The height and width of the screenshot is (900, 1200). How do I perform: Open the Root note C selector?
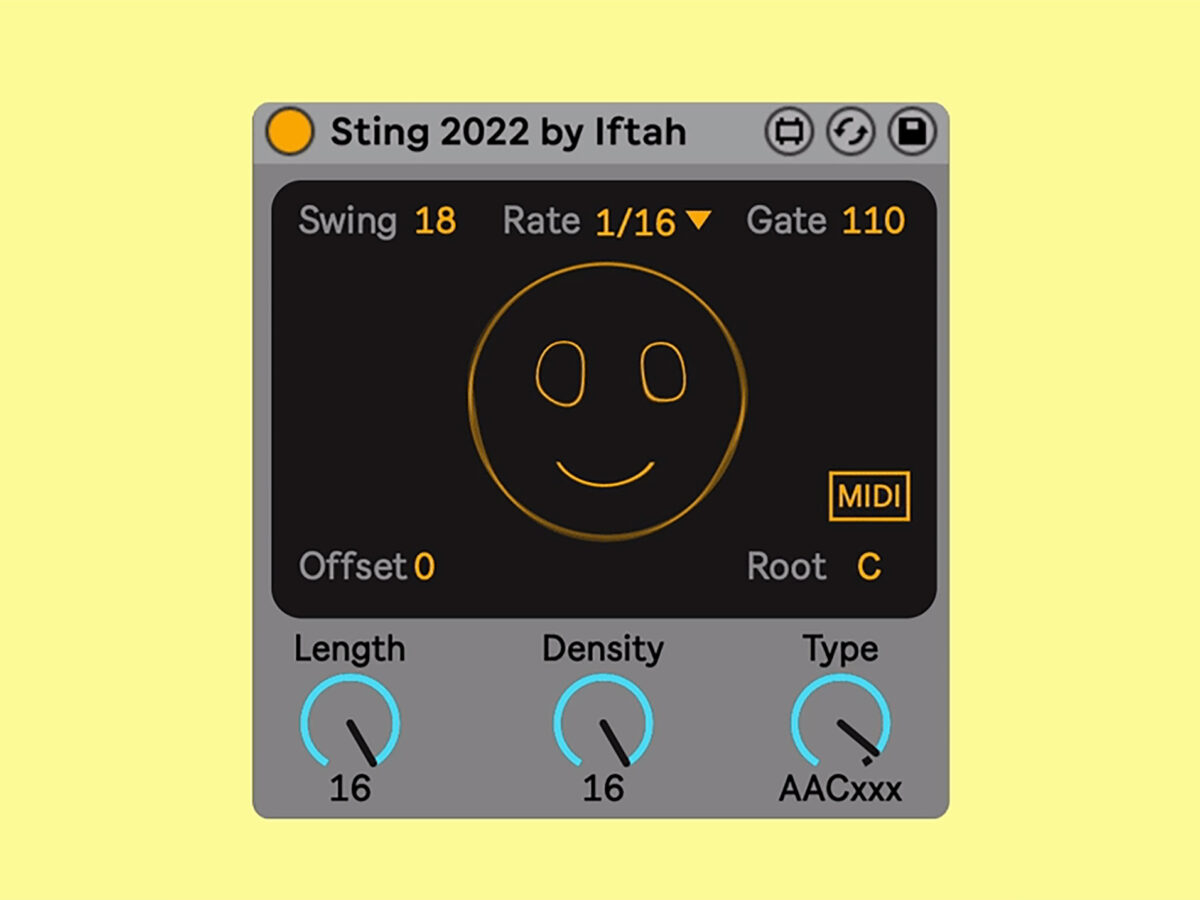[868, 567]
